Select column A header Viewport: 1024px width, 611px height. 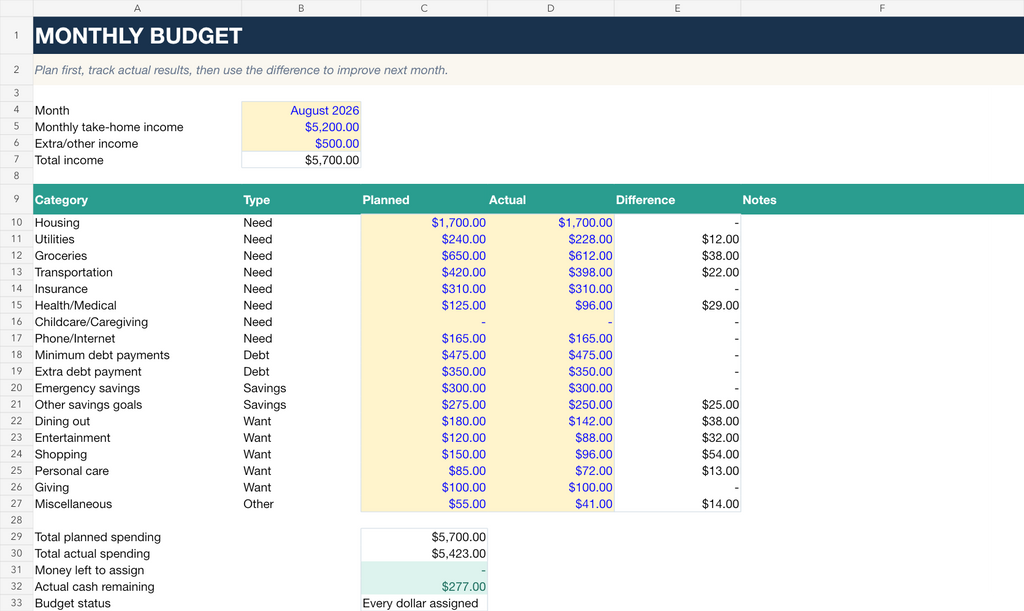point(137,8)
